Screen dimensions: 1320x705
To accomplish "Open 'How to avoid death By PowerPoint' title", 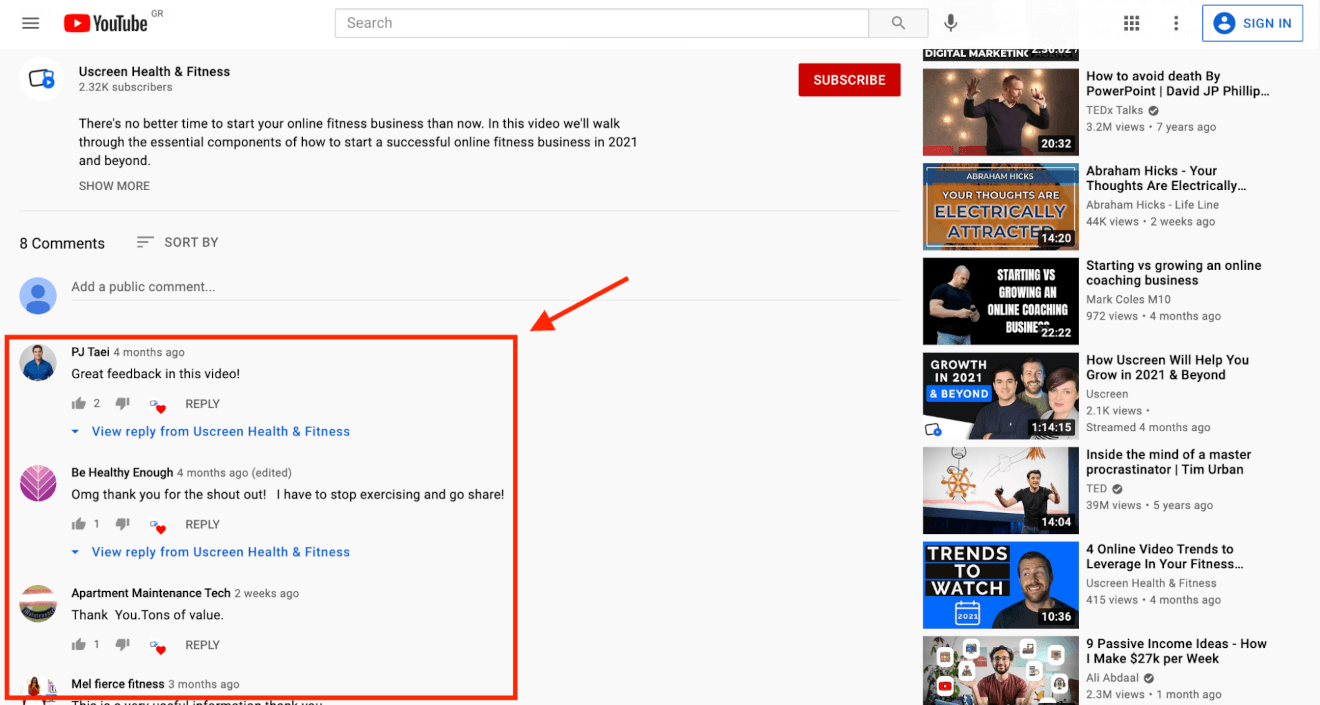I will coord(1178,83).
